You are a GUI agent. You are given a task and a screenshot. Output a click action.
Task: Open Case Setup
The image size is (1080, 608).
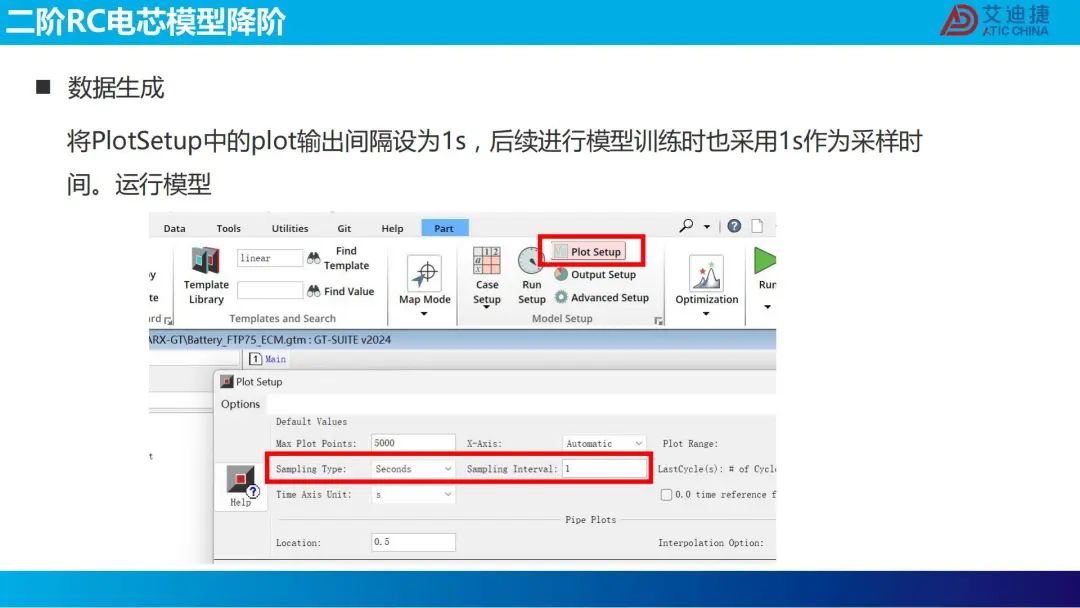487,277
